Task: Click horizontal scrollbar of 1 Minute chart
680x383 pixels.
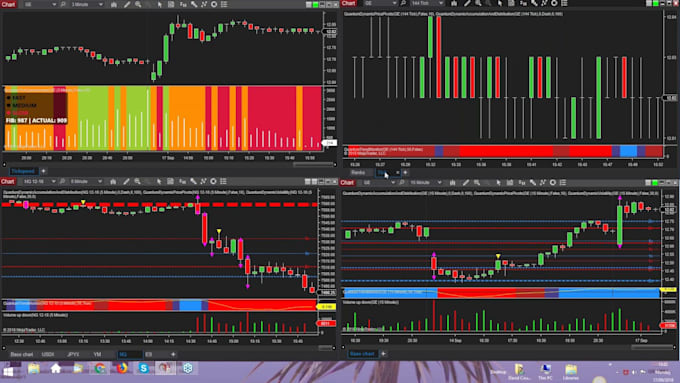Action: tap(314, 165)
